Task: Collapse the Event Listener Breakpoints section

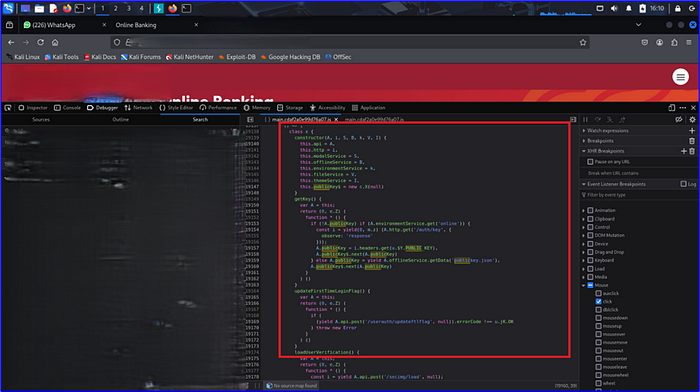Action: point(583,184)
